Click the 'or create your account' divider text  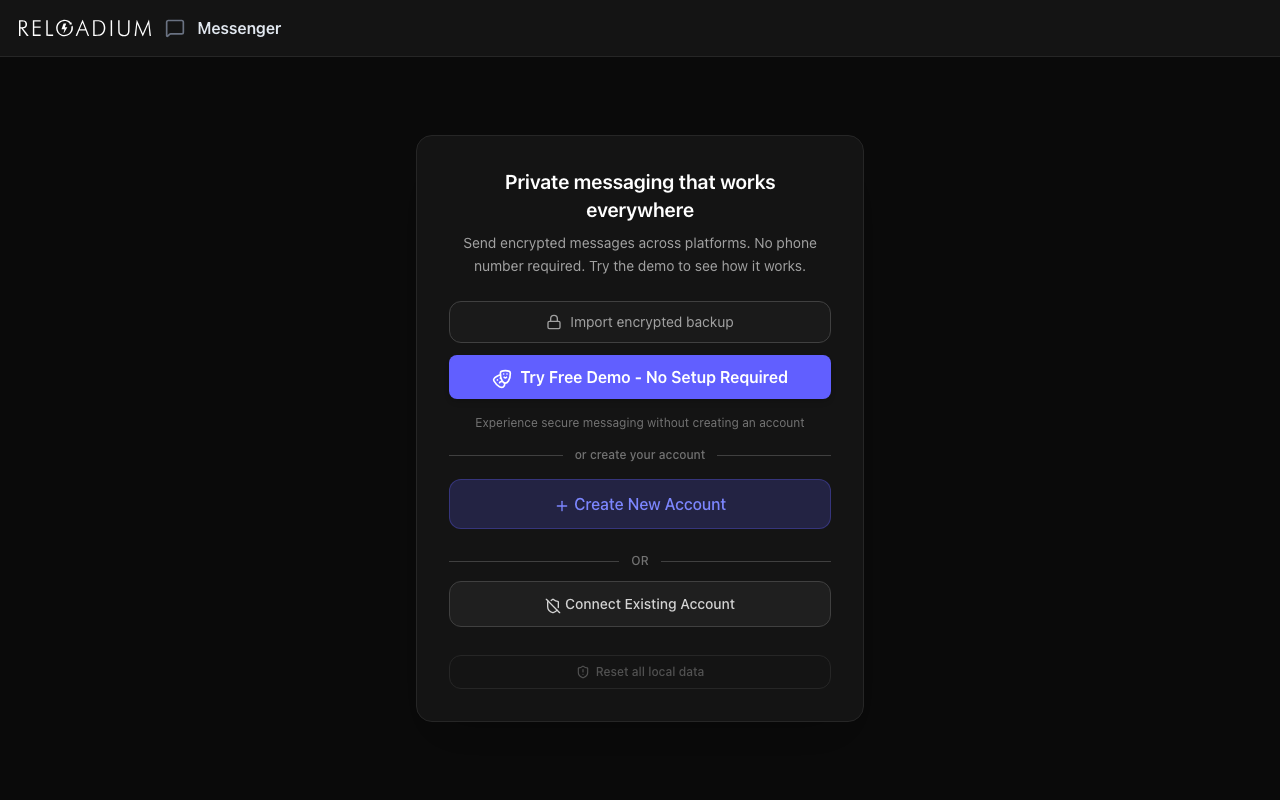coord(640,454)
